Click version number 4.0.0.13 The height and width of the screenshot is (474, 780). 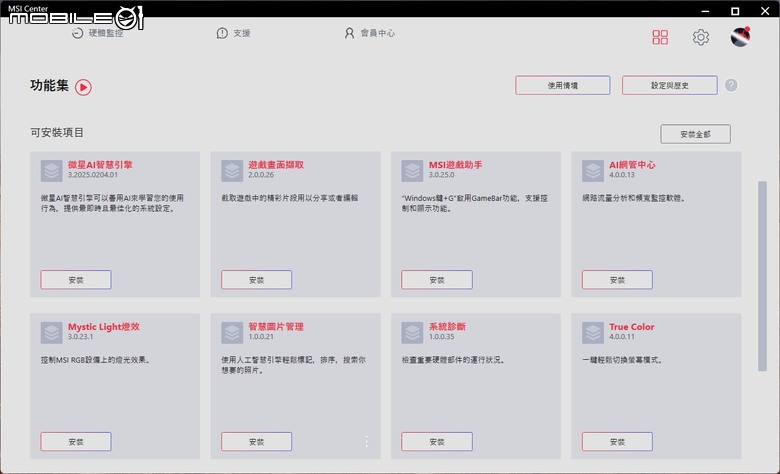coord(622,175)
